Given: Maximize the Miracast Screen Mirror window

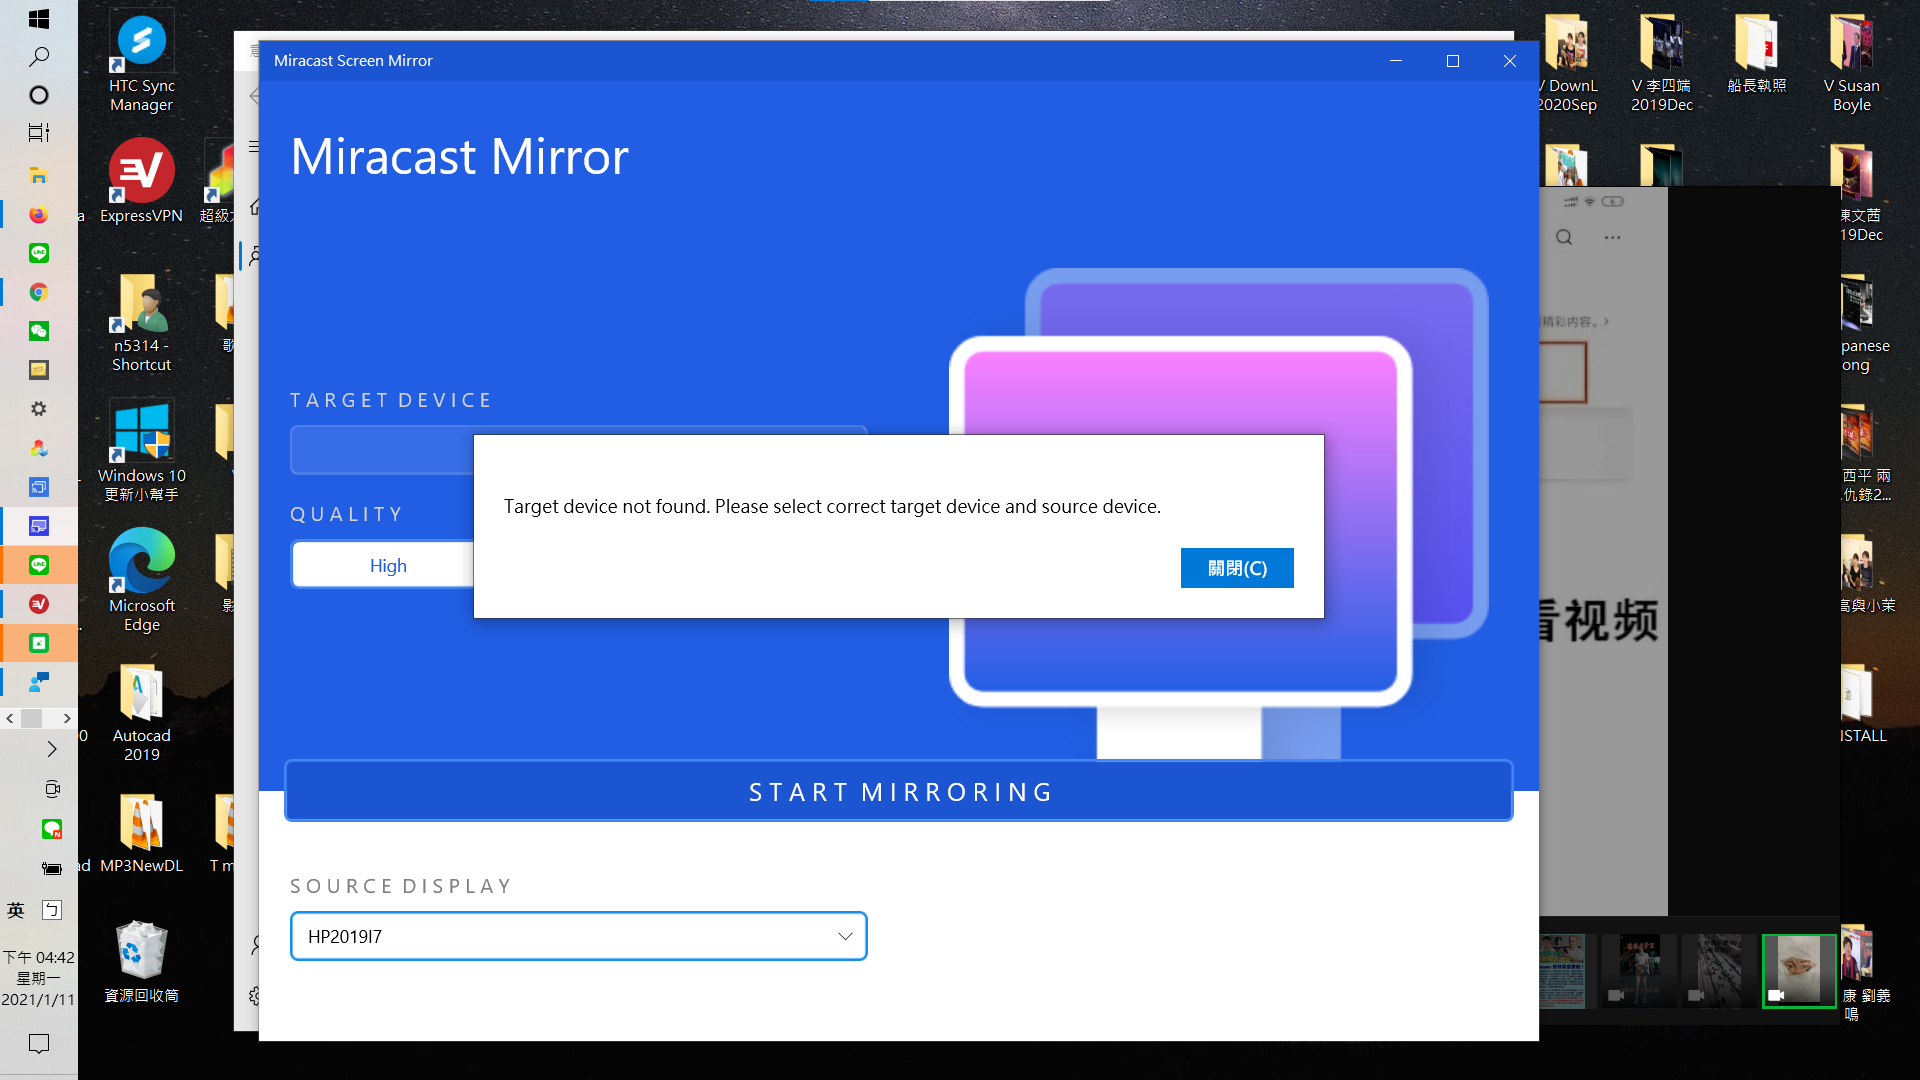Looking at the screenshot, I should tap(1453, 61).
